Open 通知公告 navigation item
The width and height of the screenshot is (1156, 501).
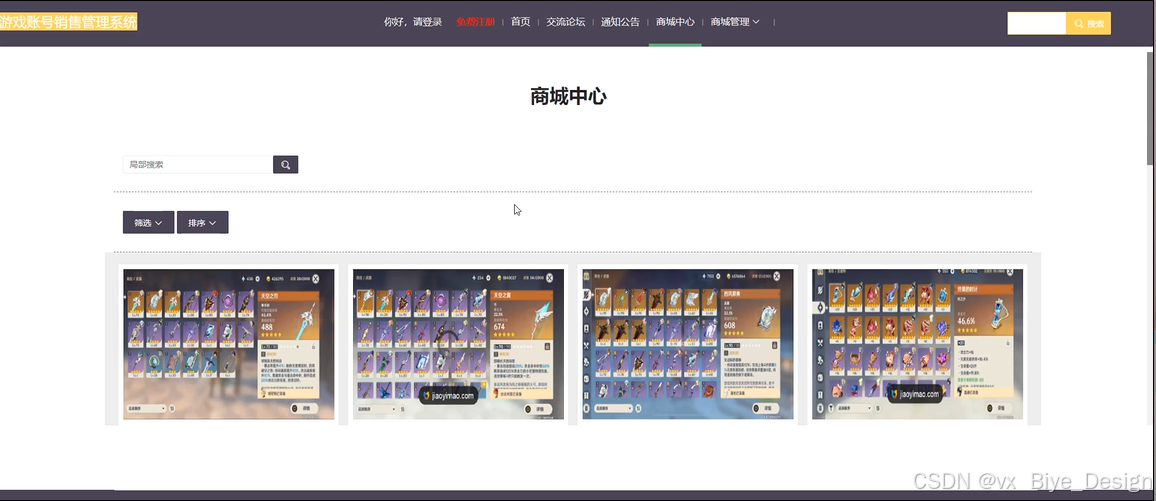point(620,22)
